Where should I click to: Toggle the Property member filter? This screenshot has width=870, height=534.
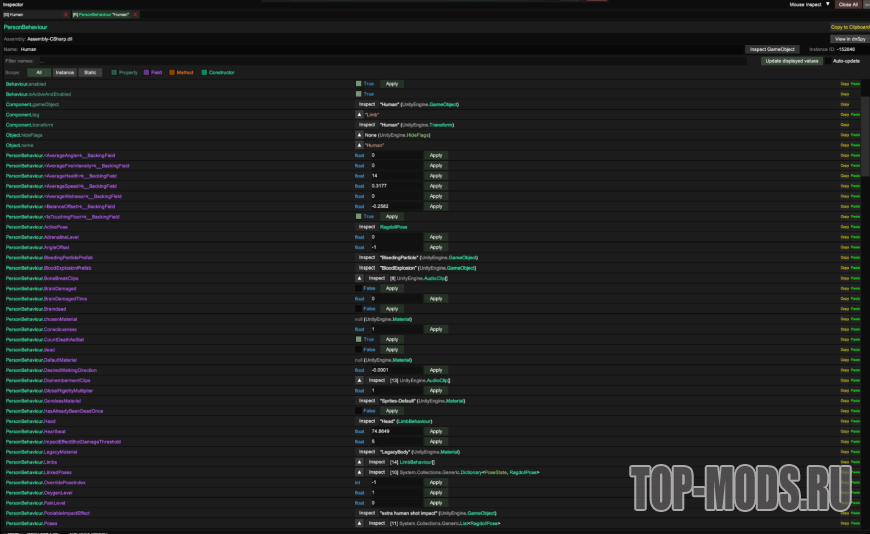tap(114, 73)
